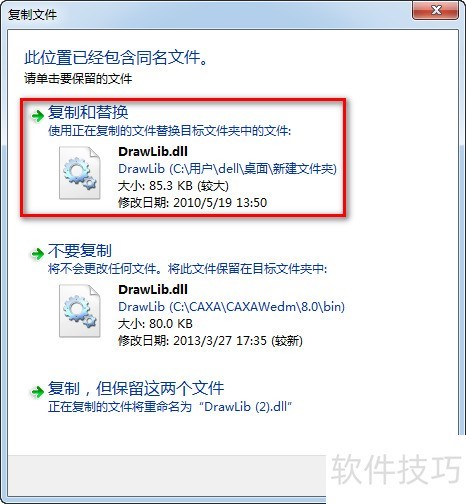Click the path C:\用户\dell\桌面\新建文件夹
Image resolution: width=466 pixels, height=504 pixels.
pyautogui.click(x=253, y=169)
